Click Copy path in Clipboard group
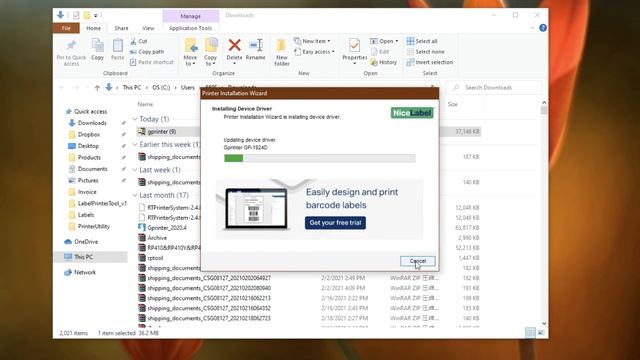 coord(147,52)
